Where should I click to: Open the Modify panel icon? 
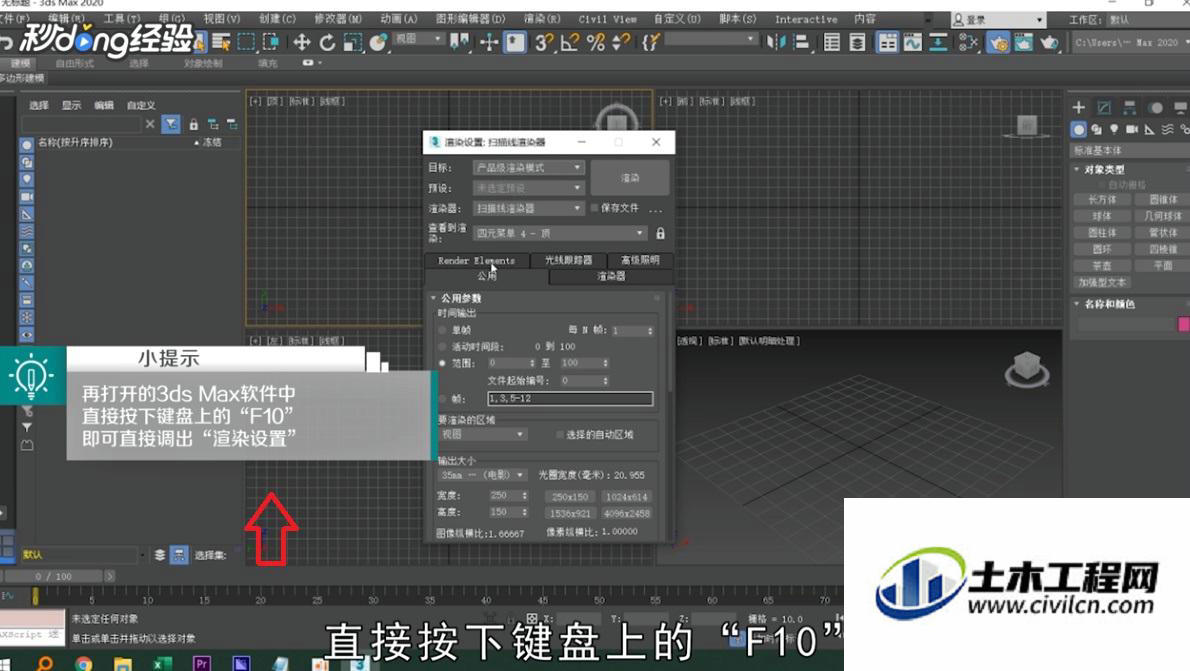coord(1104,108)
